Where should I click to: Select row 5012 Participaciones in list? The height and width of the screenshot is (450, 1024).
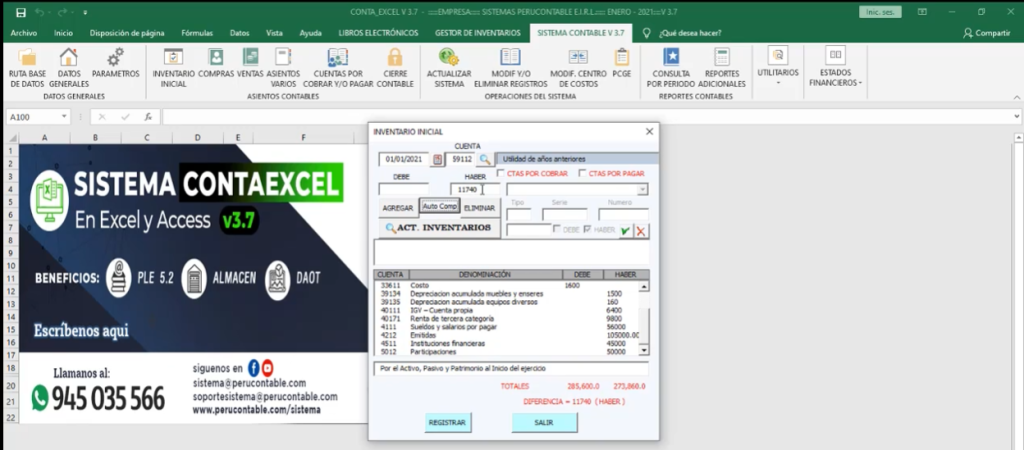[x=507, y=351]
